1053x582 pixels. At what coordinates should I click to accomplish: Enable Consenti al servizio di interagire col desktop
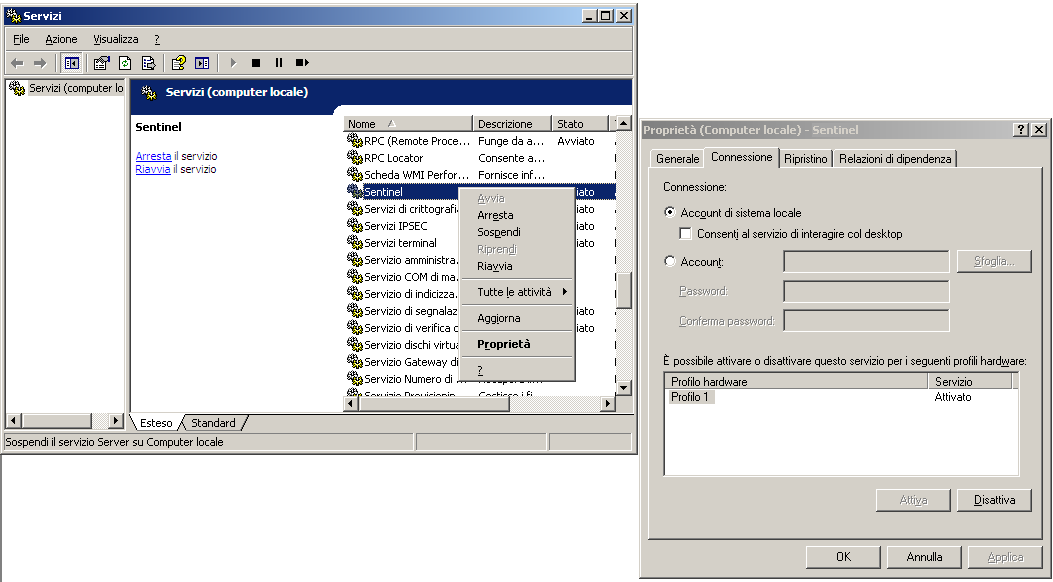pyautogui.click(x=686, y=234)
